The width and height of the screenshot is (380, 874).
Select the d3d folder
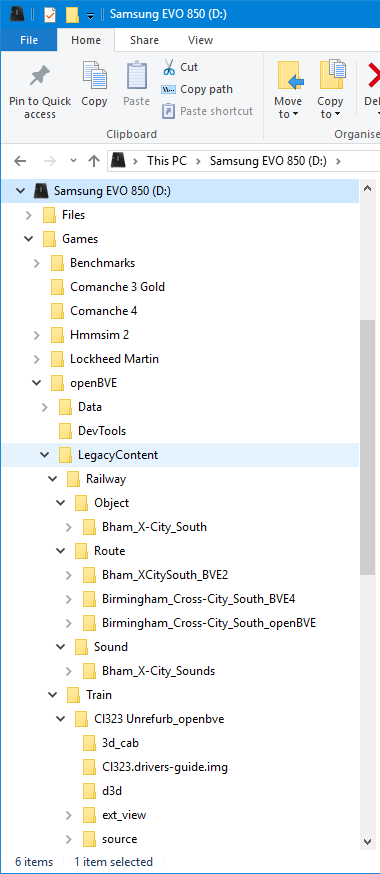tap(111, 790)
